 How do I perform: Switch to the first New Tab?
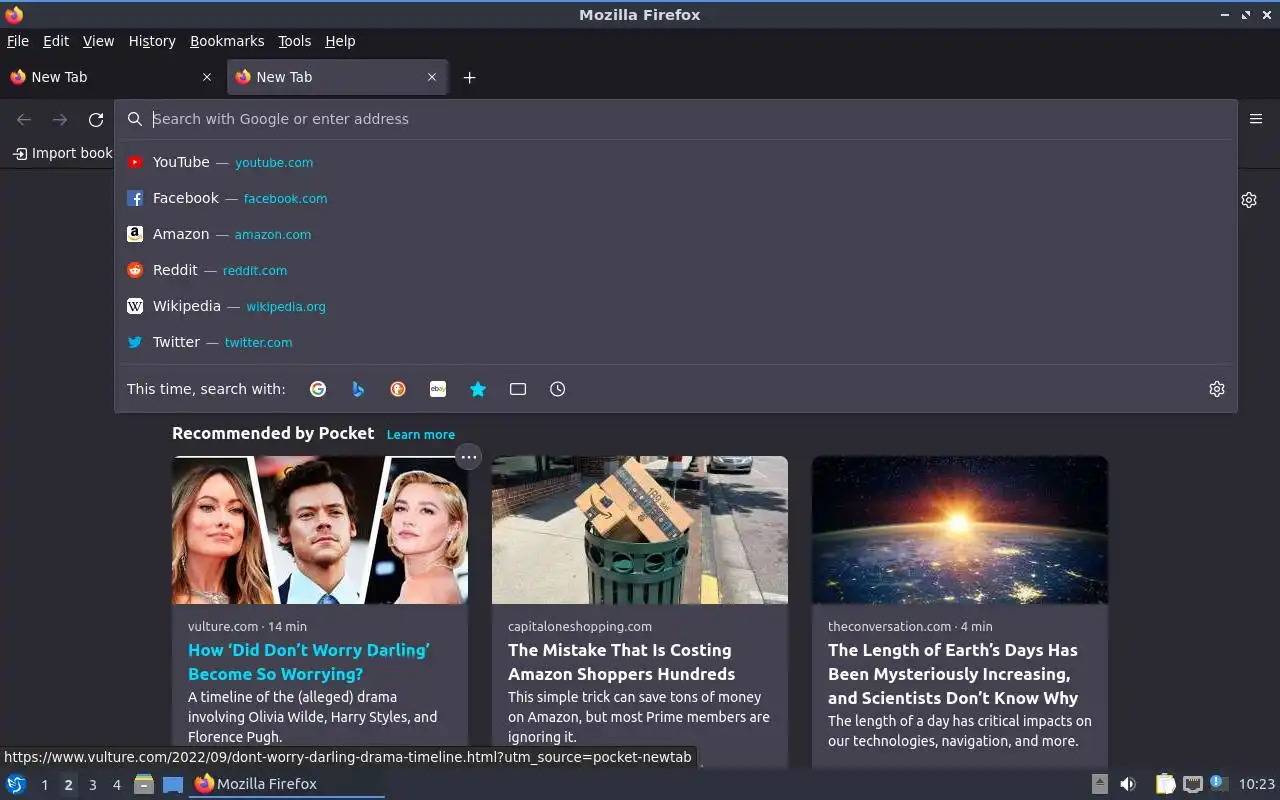coord(112,77)
